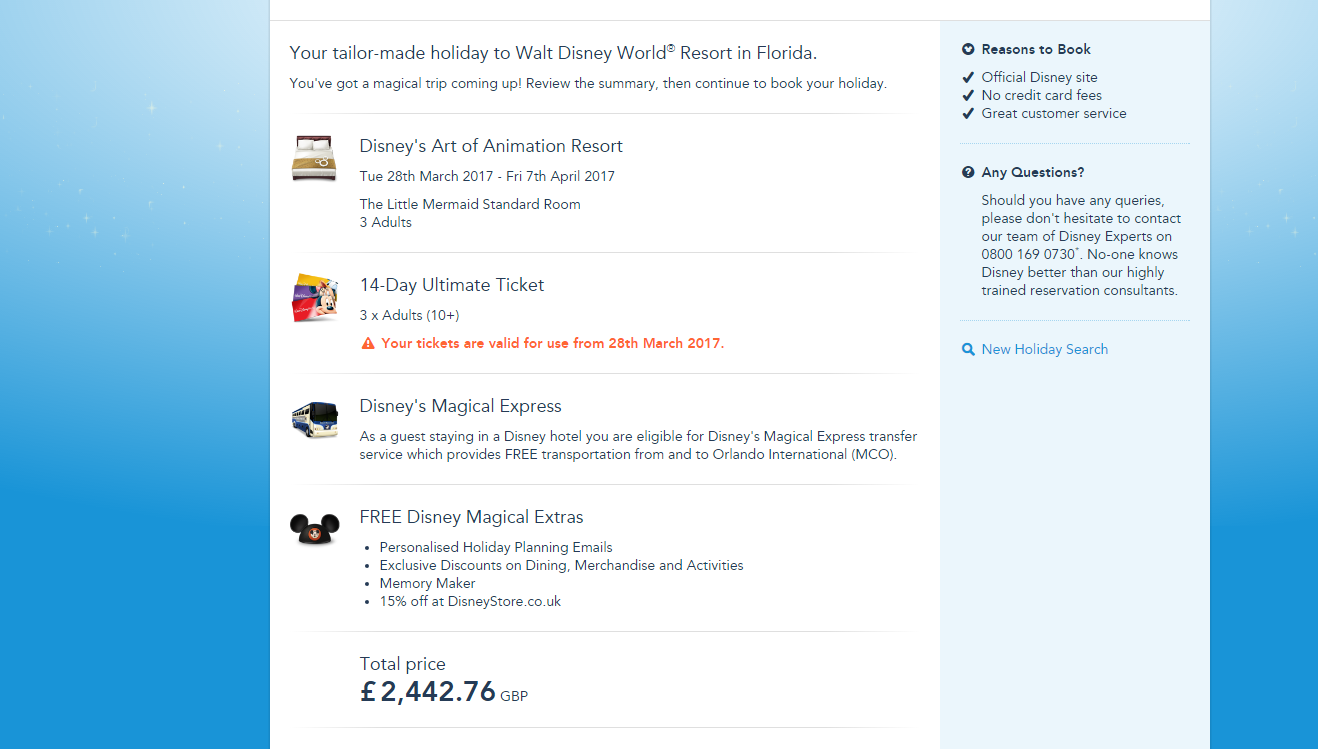
Task: Click the Any Questions help icon
Action: [x=968, y=172]
